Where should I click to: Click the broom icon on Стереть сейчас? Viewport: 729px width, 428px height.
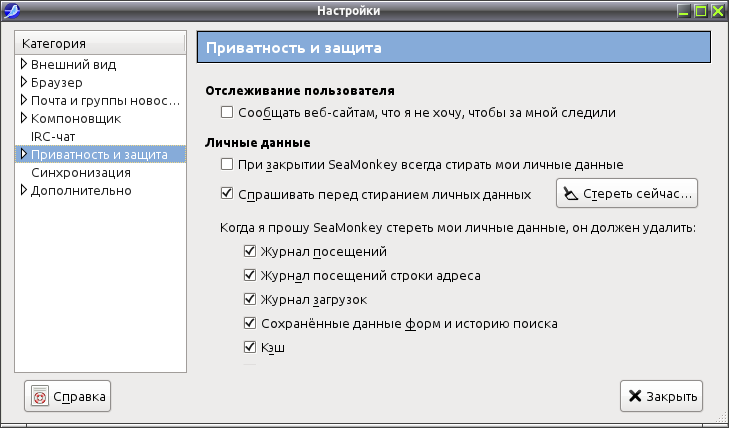tap(570, 193)
